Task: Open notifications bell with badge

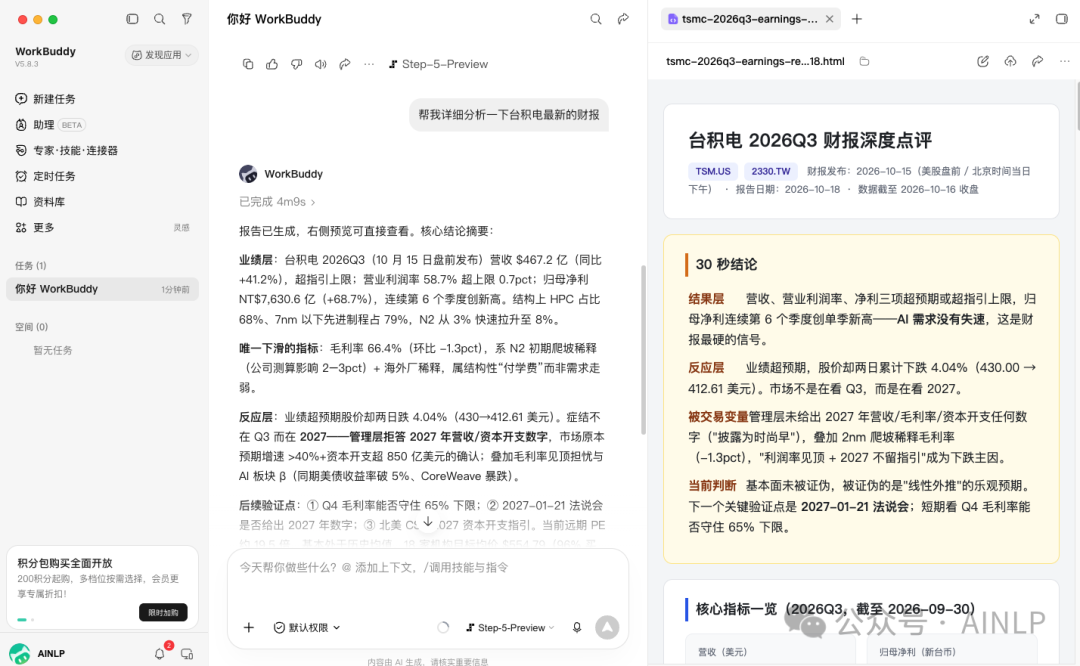Action: [x=160, y=653]
